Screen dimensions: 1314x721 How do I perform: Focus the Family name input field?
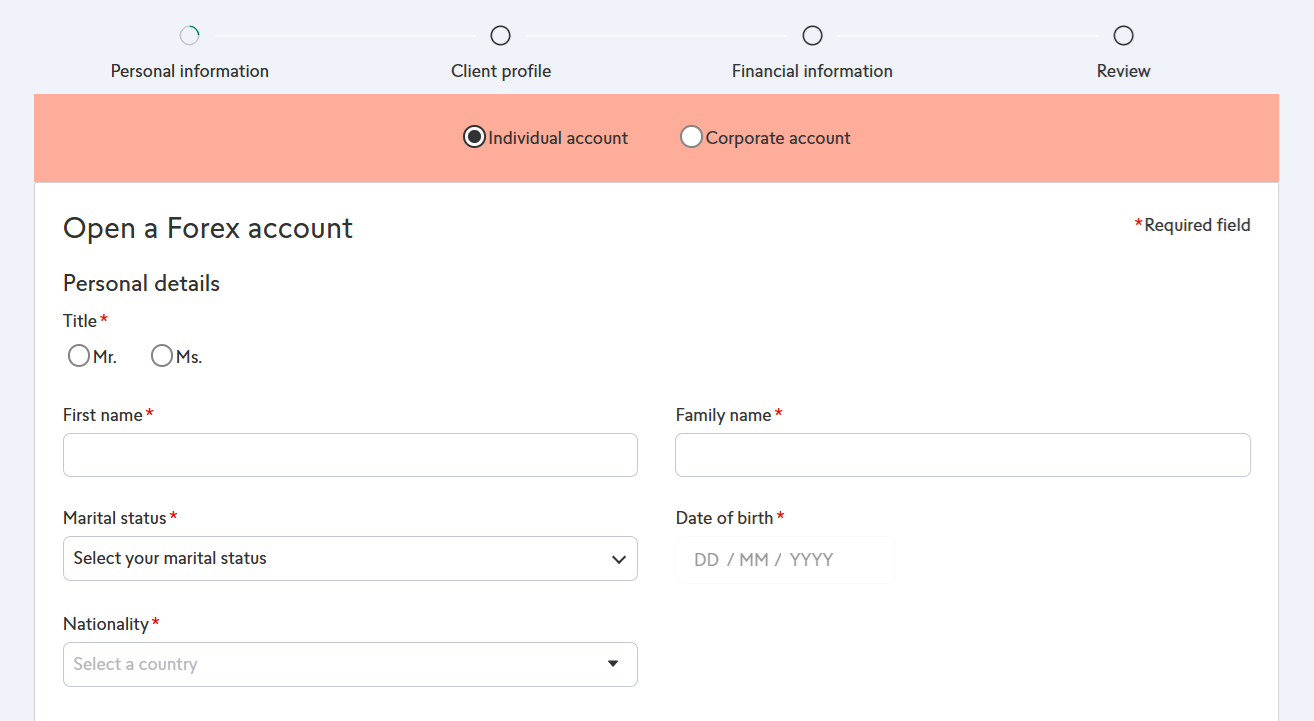coord(963,455)
